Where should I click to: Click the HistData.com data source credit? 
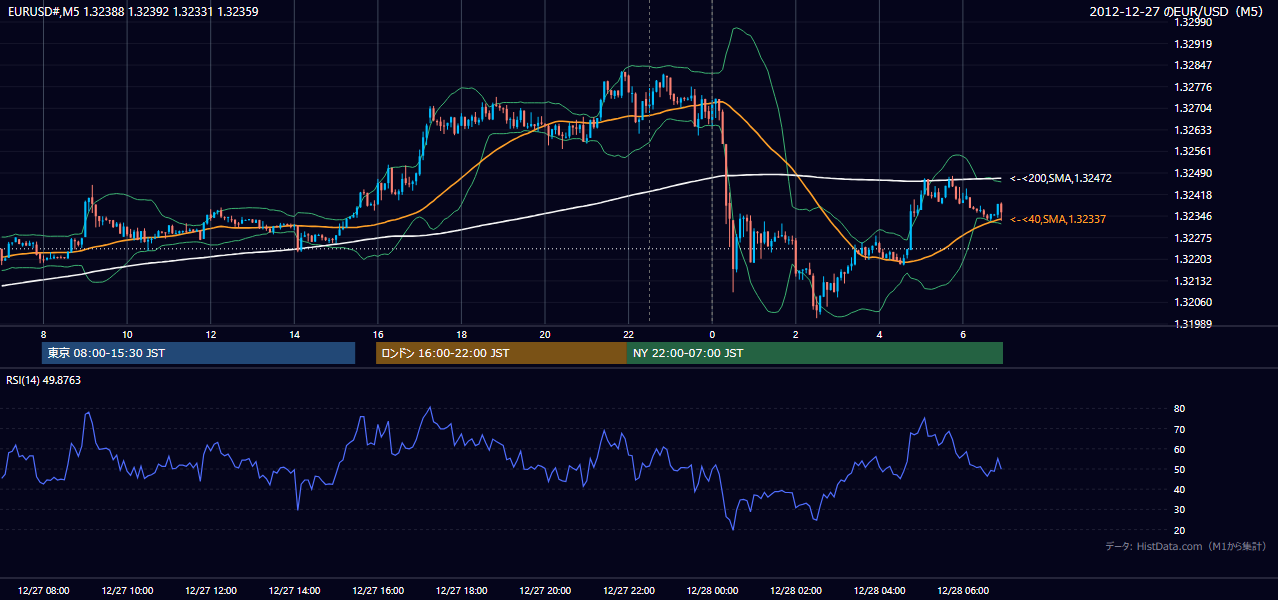(x=1186, y=546)
